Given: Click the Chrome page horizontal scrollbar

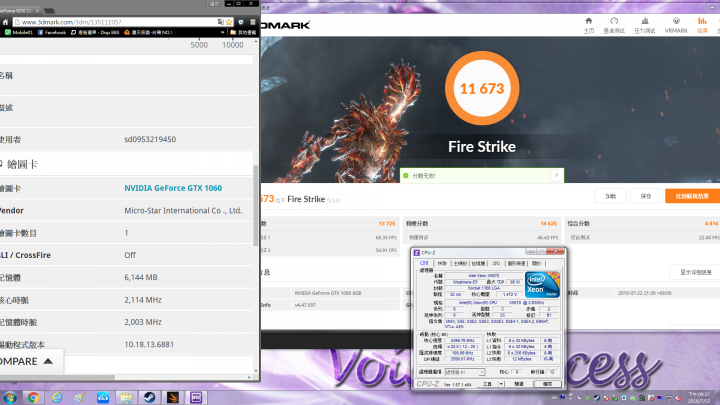Looking at the screenshot, I should (x=57, y=377).
